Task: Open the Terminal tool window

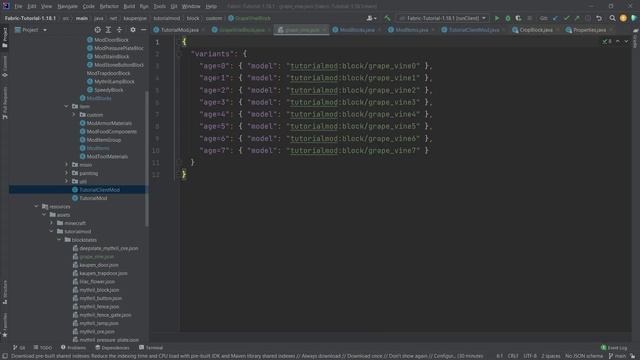Action: pos(151,348)
